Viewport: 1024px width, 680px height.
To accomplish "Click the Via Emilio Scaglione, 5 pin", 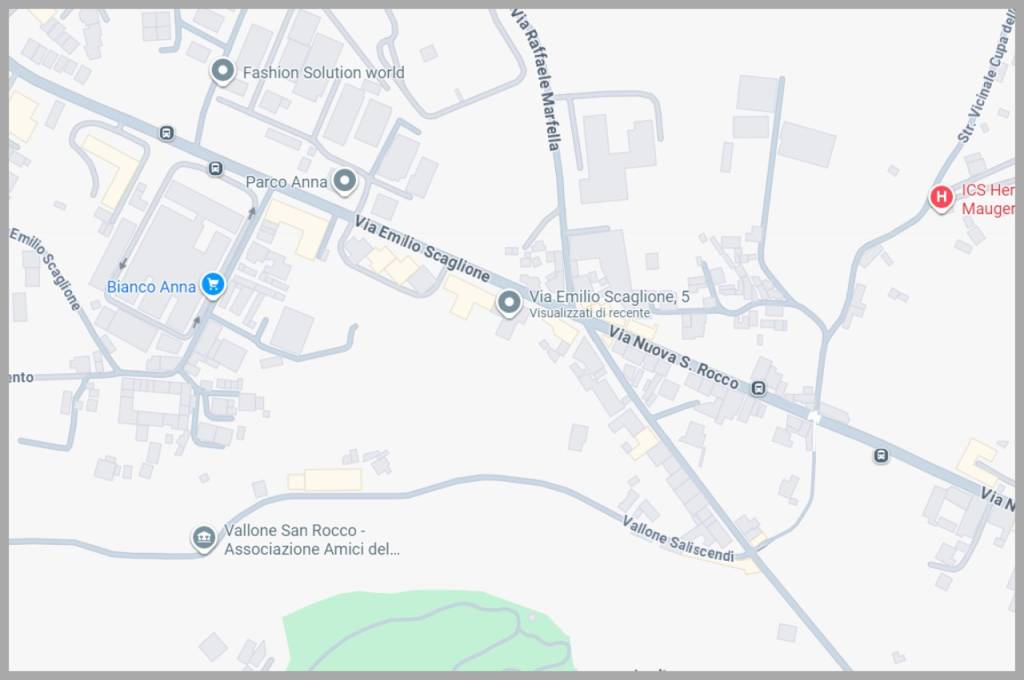I will 509,304.
